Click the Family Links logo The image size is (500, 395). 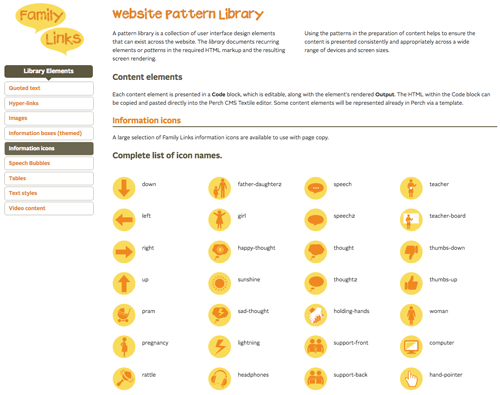[x=50, y=29]
